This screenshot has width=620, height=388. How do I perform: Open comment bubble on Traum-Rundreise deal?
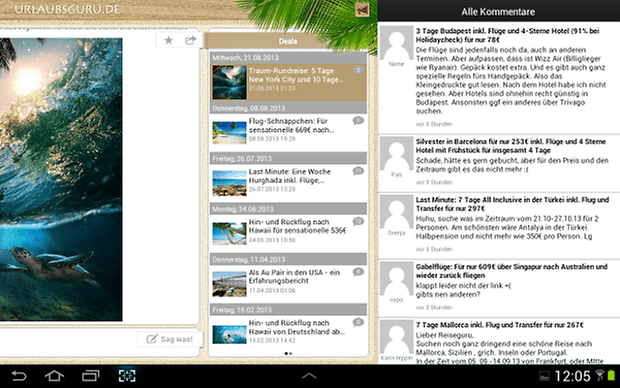coord(358,70)
